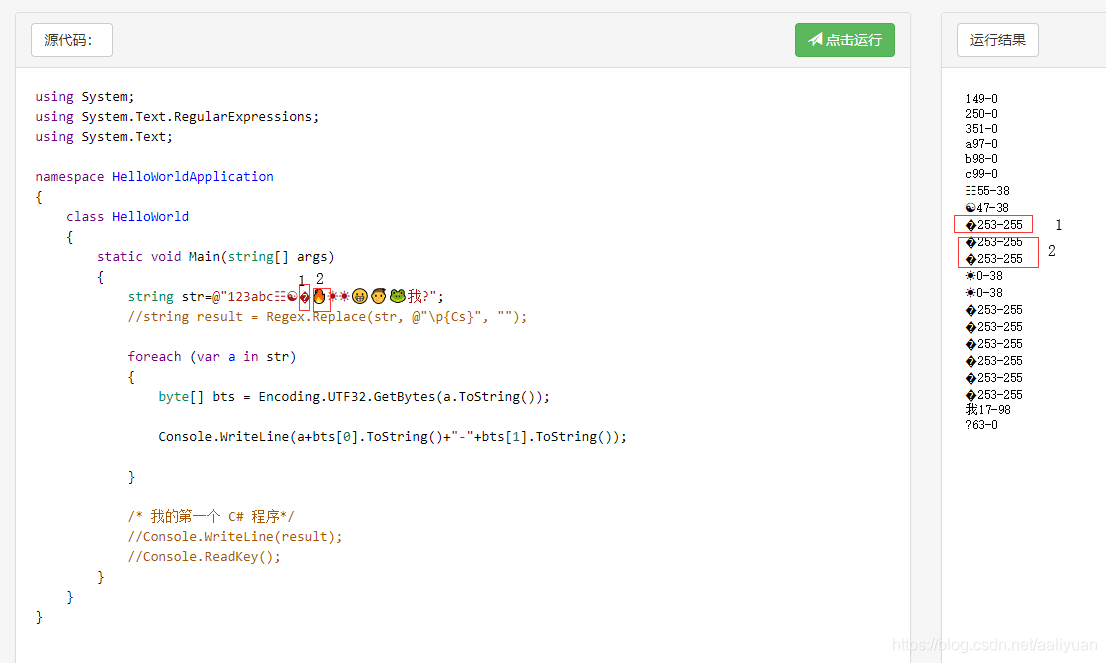The width and height of the screenshot is (1106, 663).
Task: Click the '//Console.ReadKey();' comment line
Action: [204, 556]
